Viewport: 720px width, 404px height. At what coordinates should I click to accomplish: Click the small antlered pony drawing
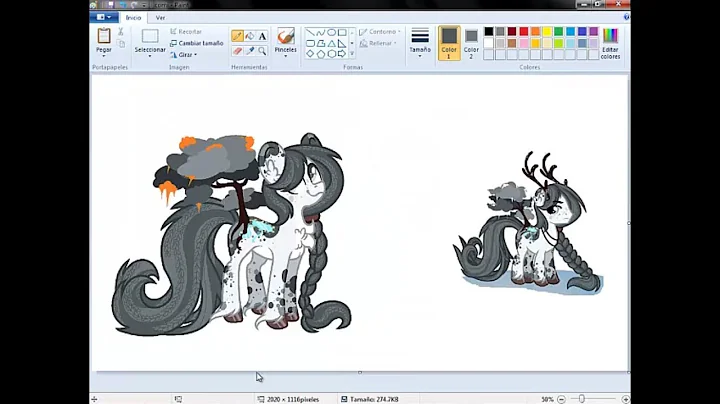coord(528,223)
